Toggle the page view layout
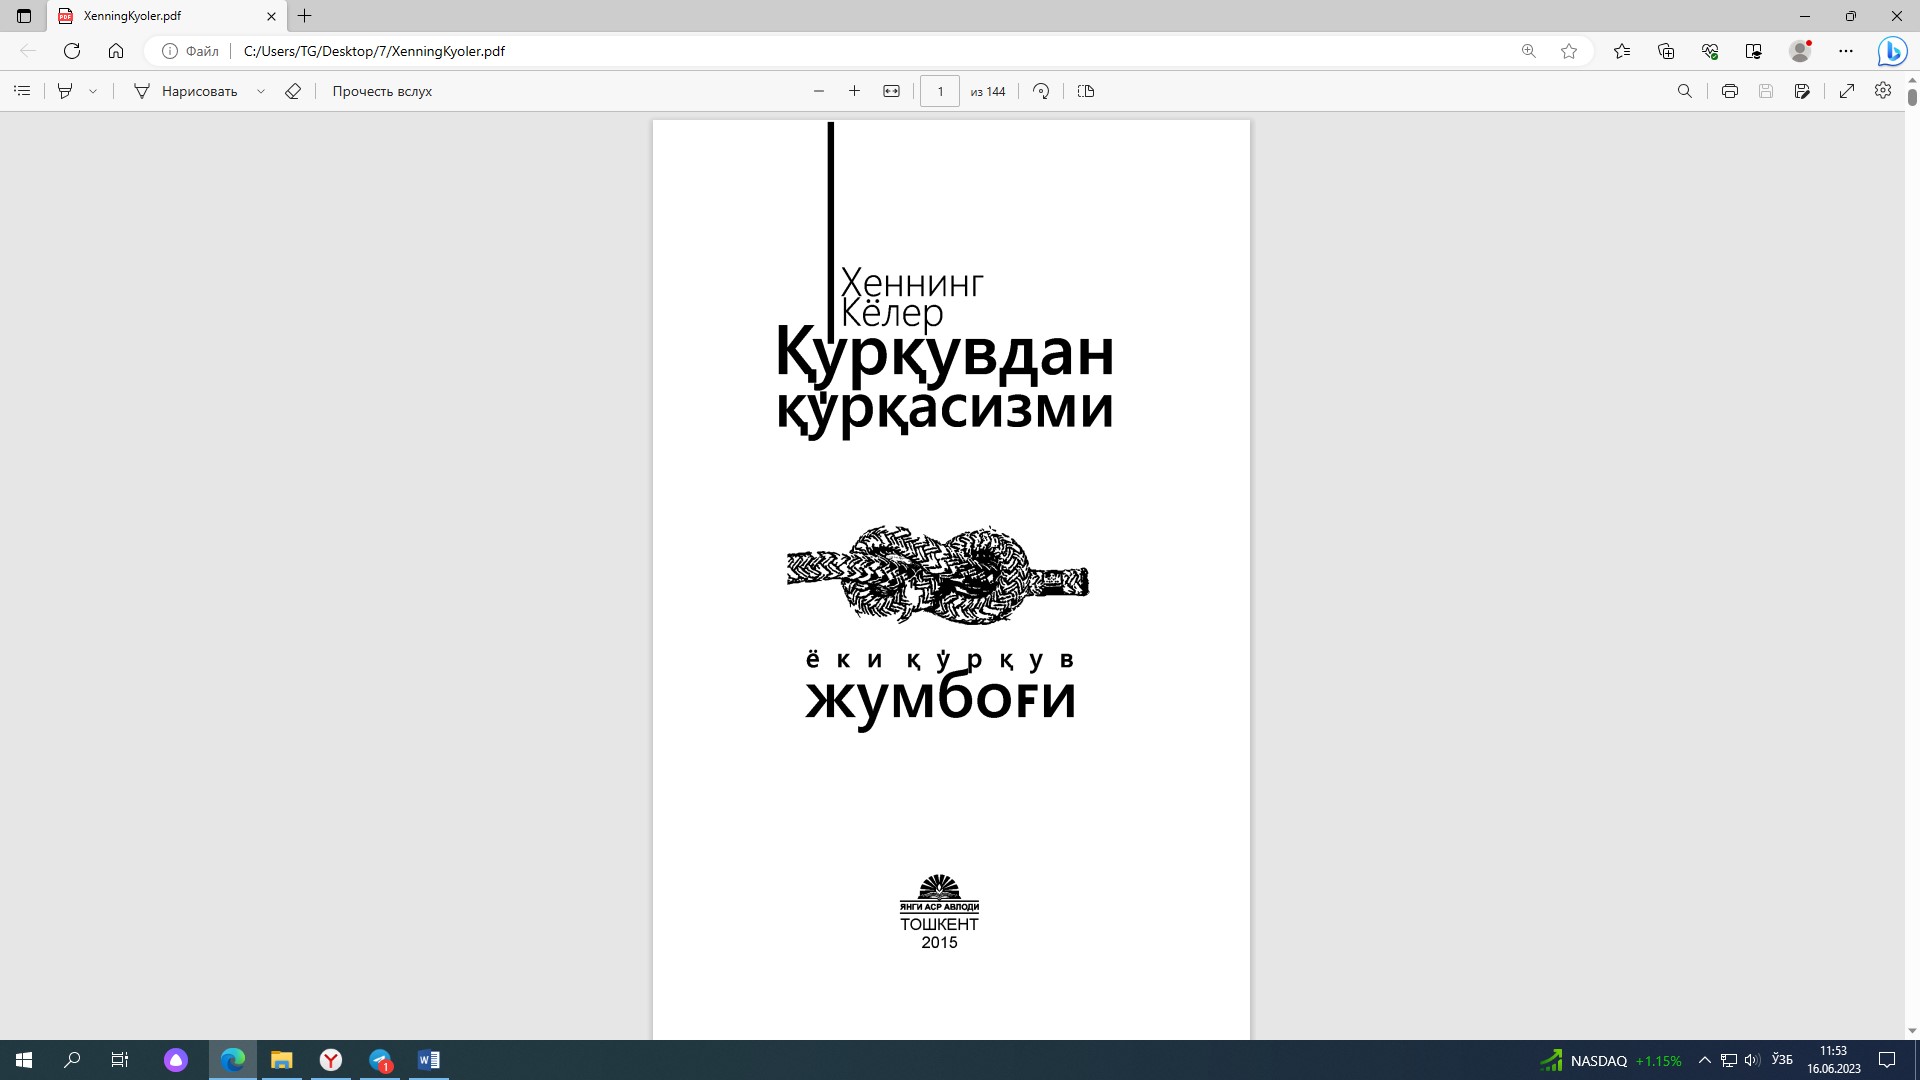The width and height of the screenshot is (1920, 1080). click(x=1086, y=91)
